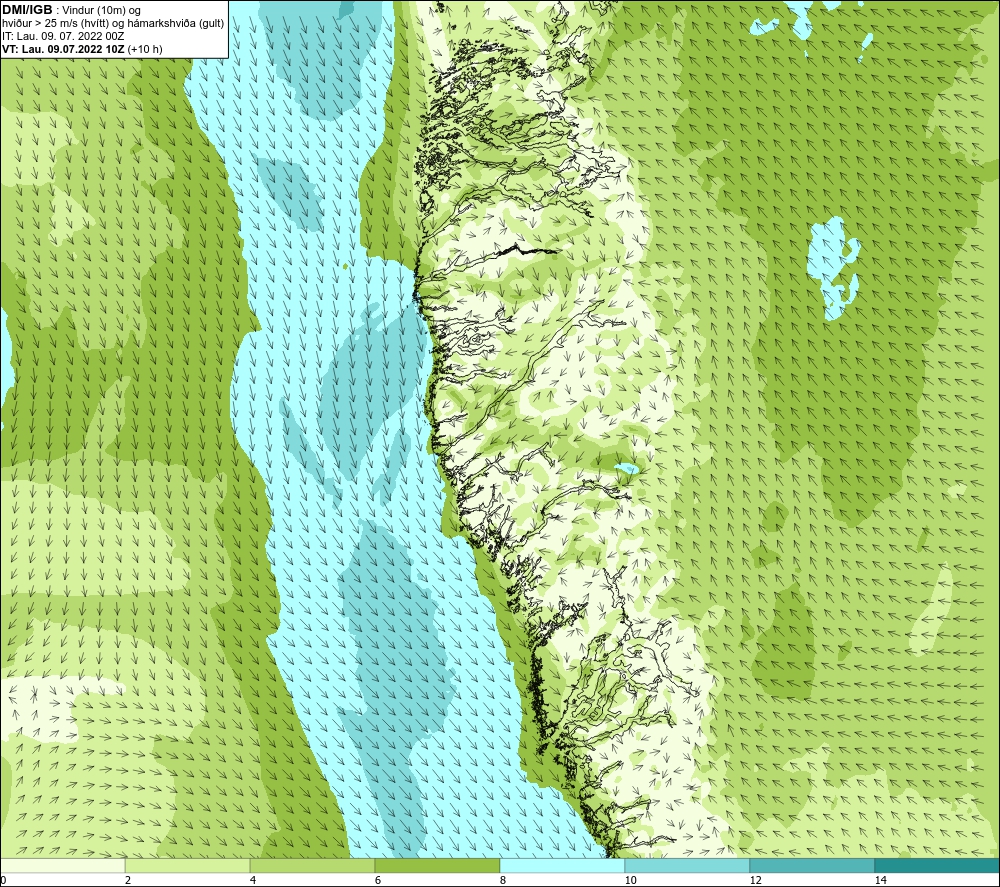The height and width of the screenshot is (887, 1000).
Task: Click the "DMI/IGB" title in the legend box
Action: click(x=27, y=10)
